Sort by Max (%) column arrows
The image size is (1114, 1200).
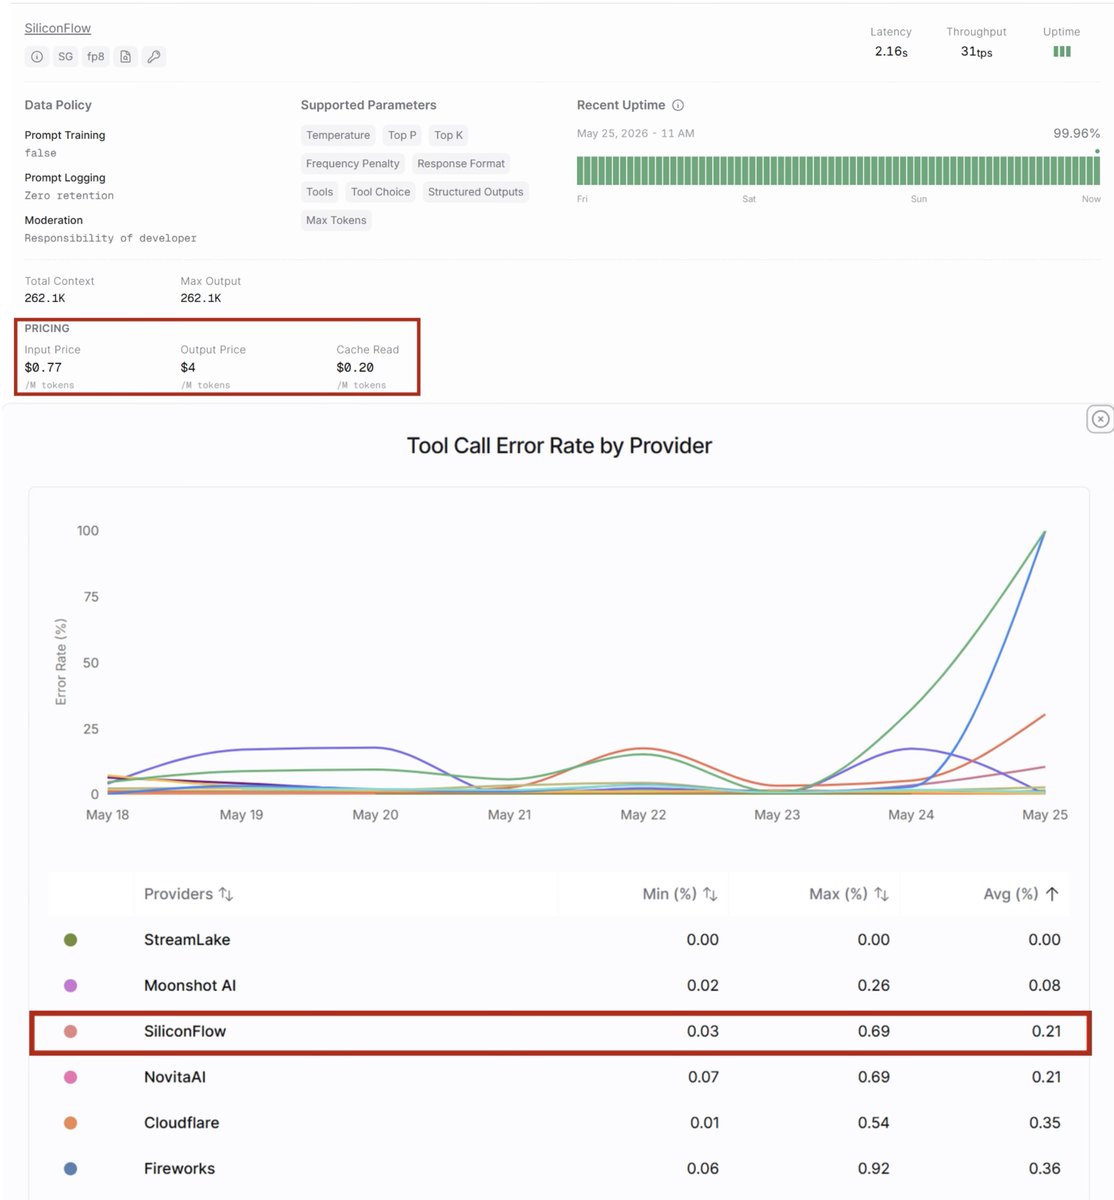pyautogui.click(x=881, y=894)
